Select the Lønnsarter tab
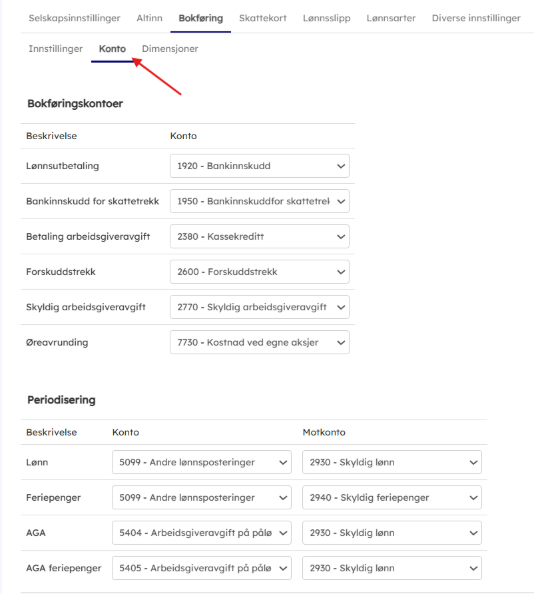The width and height of the screenshot is (534, 594). tap(391, 18)
